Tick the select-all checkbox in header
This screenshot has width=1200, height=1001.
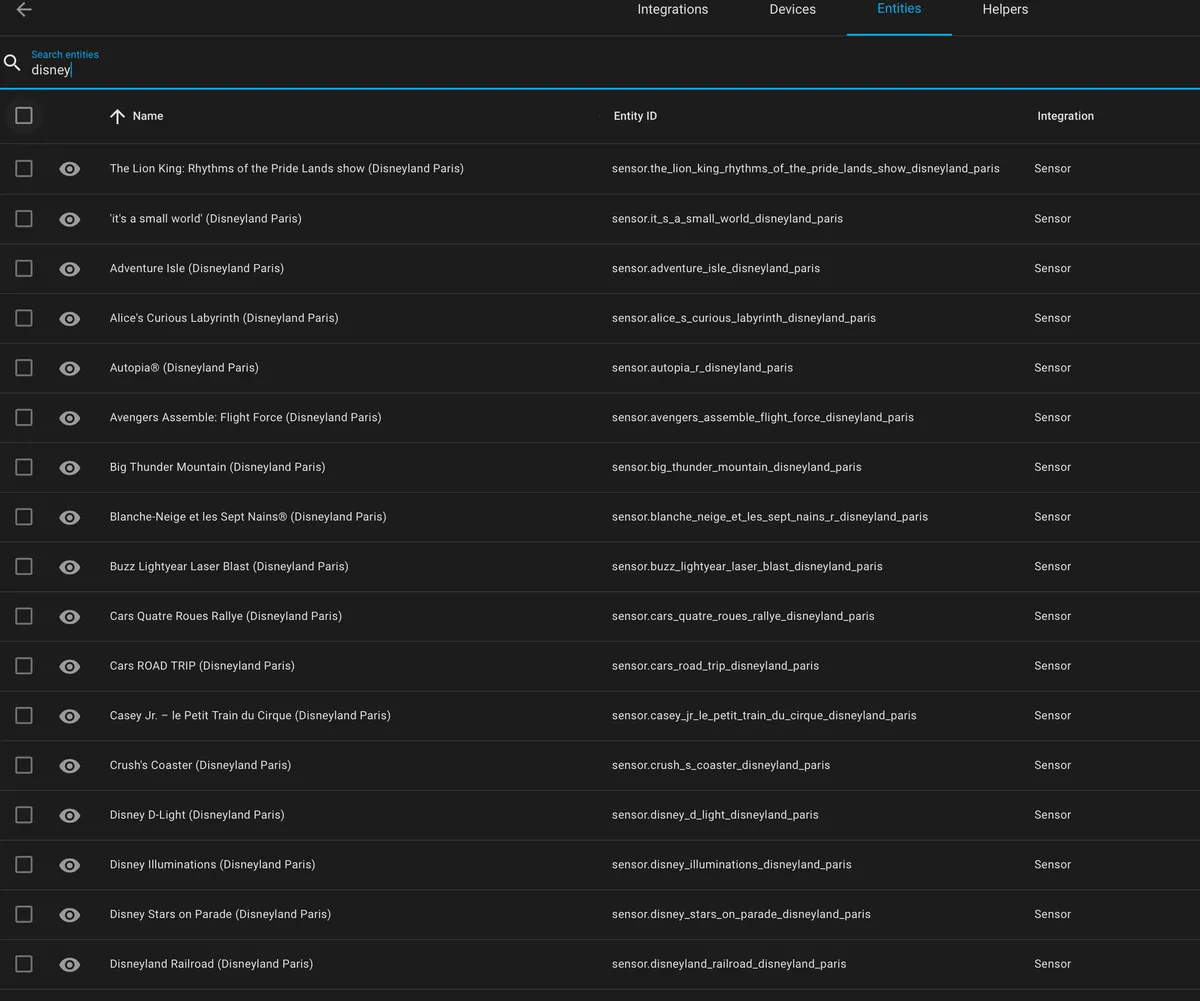click(x=24, y=116)
